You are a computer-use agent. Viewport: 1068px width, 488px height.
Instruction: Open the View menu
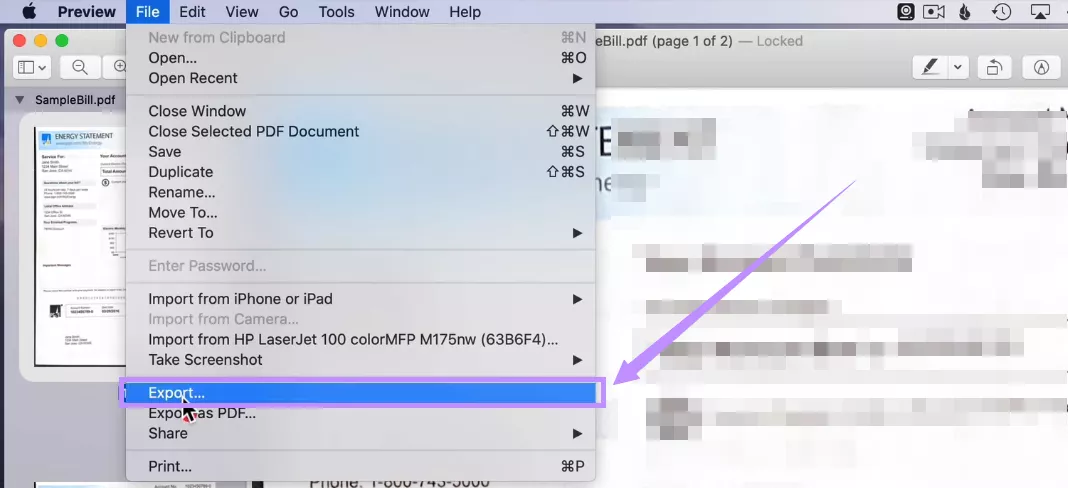[242, 12]
